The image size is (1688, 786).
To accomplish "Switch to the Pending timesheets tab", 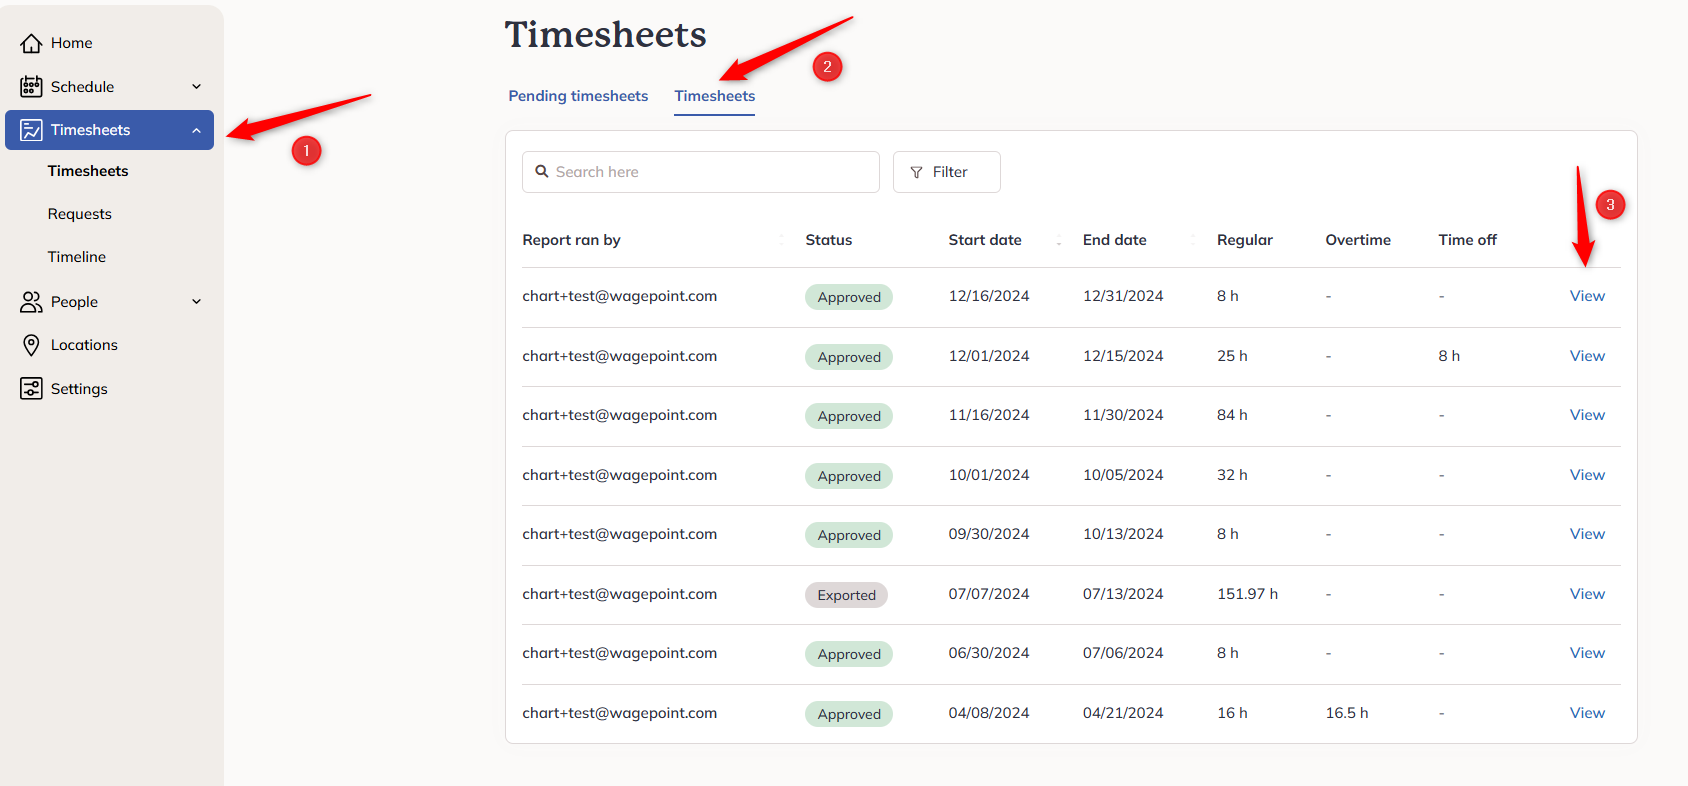I will coord(578,96).
